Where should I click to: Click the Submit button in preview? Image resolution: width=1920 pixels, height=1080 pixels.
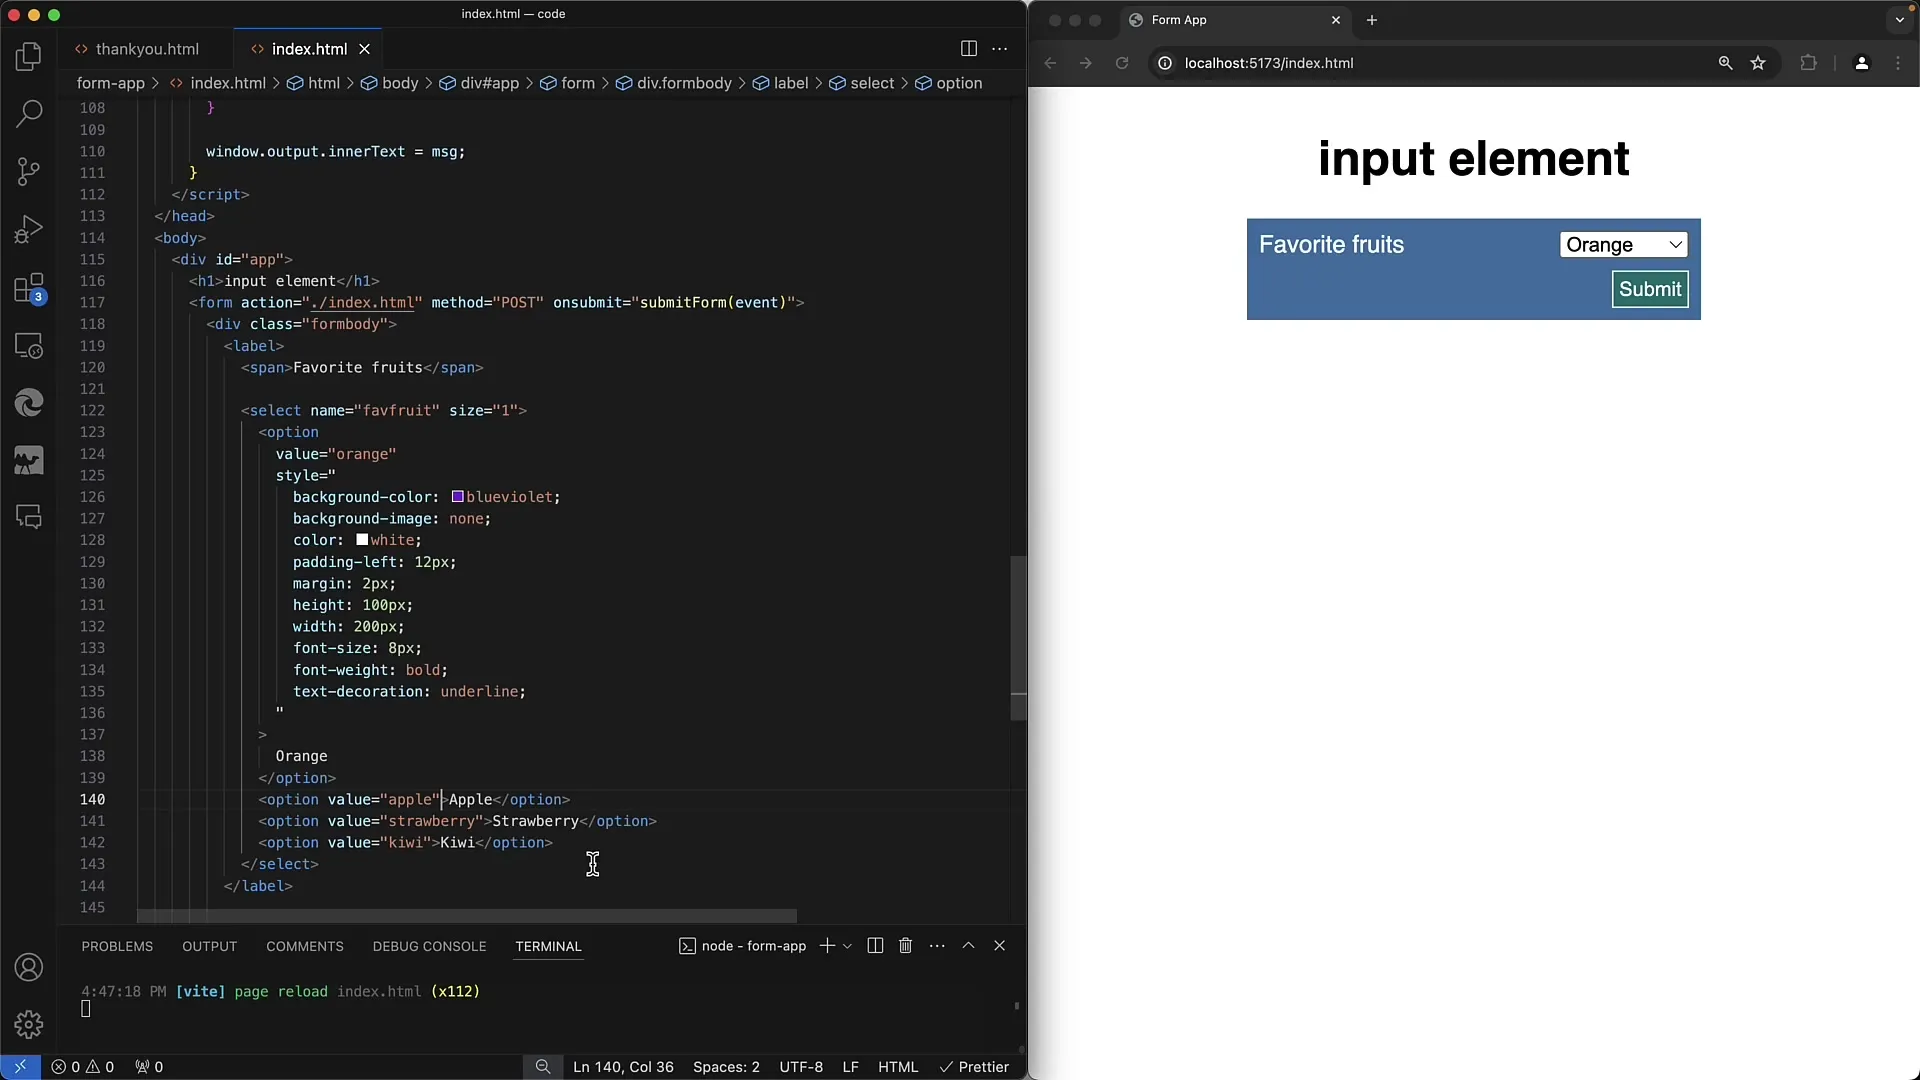1651,289
